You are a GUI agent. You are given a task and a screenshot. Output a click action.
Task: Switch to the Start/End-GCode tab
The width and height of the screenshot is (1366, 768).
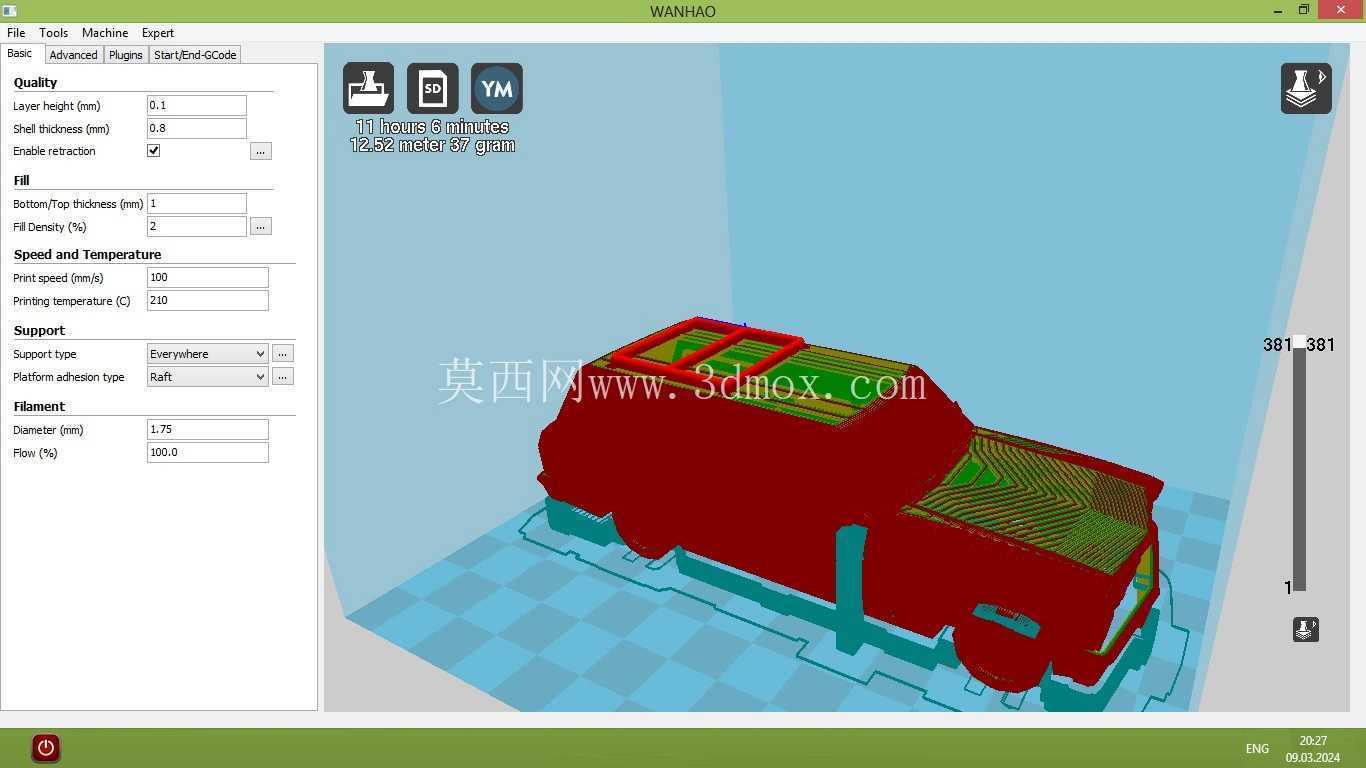tap(195, 55)
